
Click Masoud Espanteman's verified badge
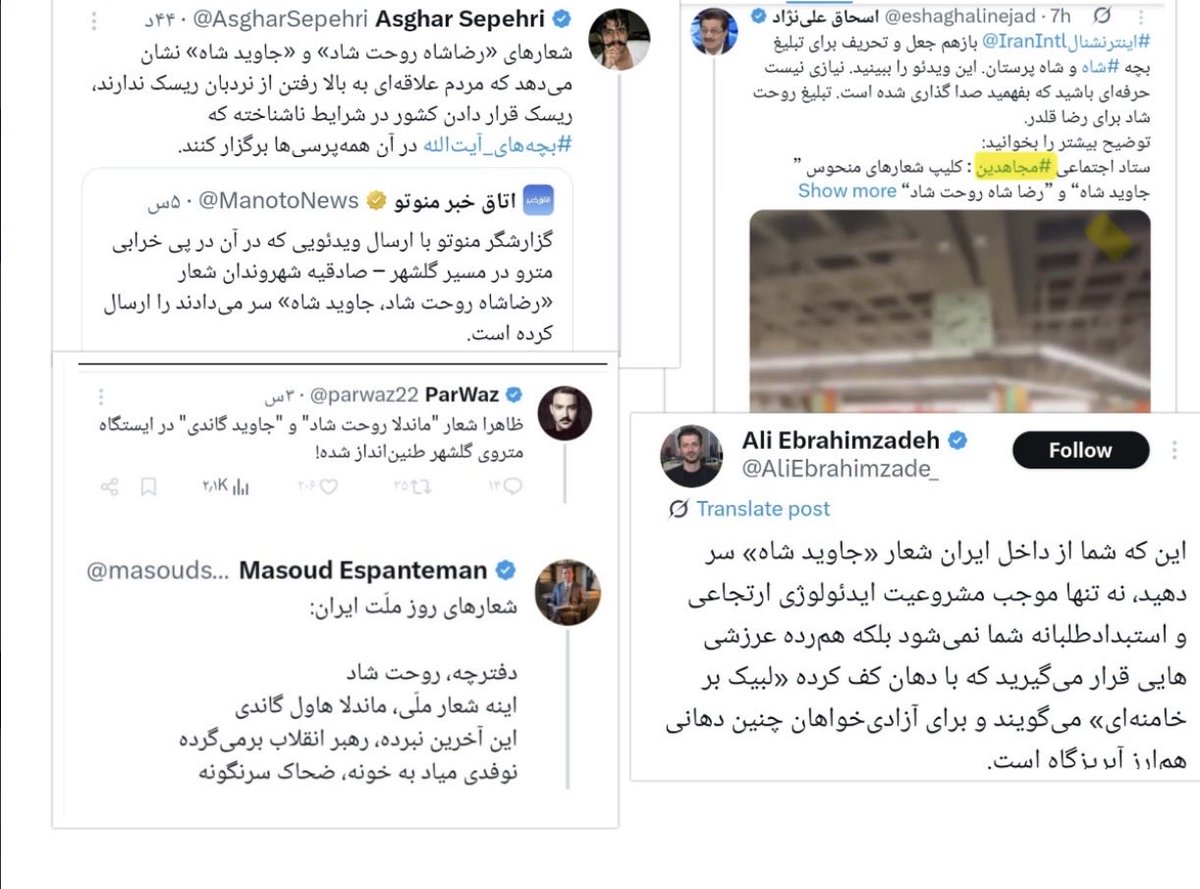(506, 571)
